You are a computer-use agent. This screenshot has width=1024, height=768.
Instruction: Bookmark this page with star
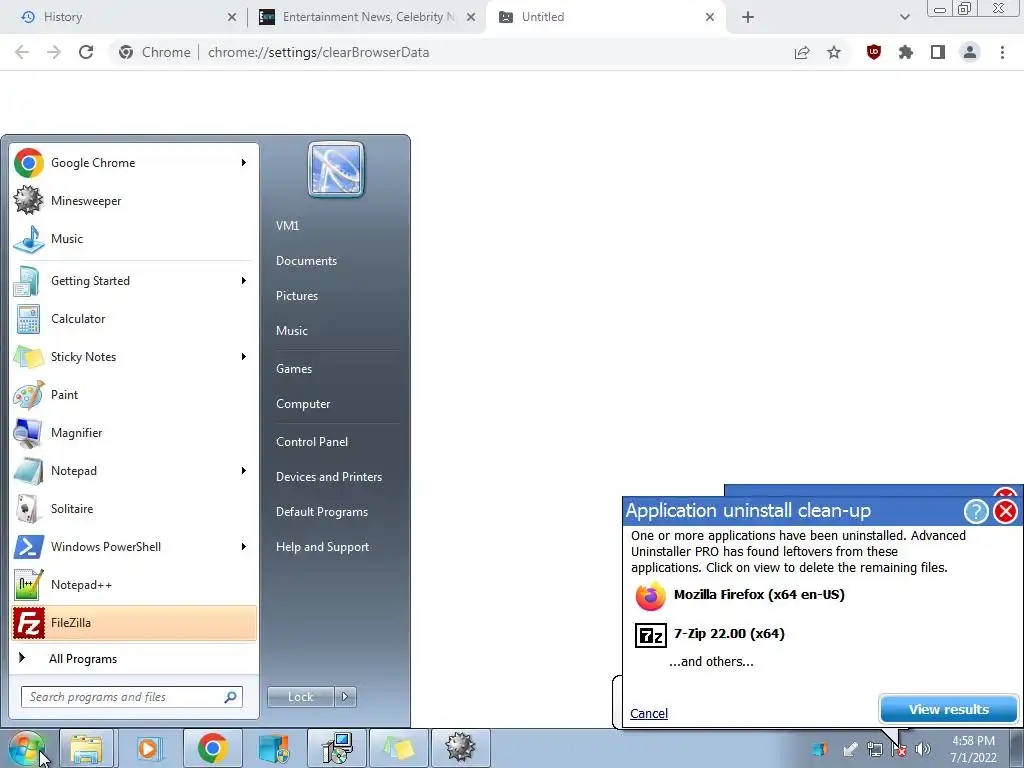point(834,52)
